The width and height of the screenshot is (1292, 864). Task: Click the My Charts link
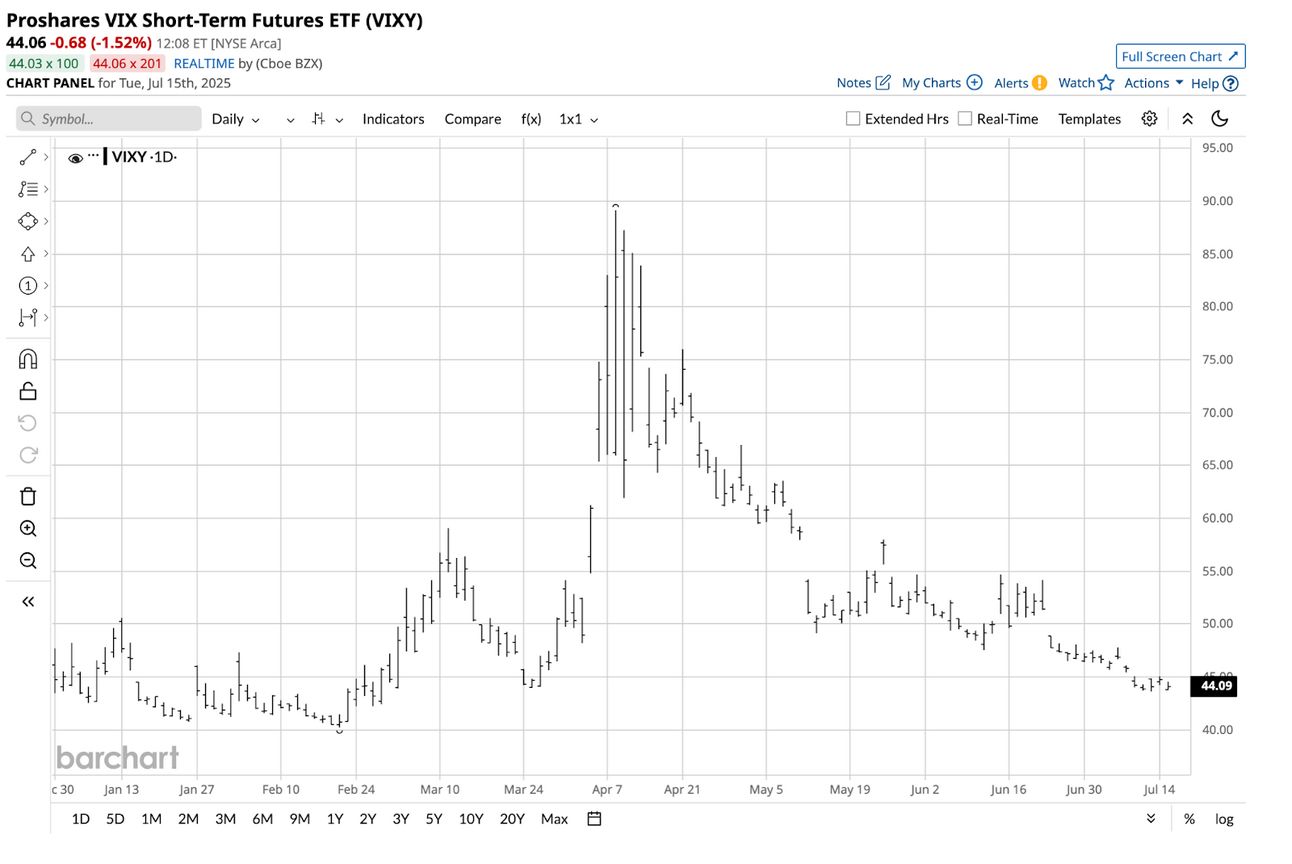pos(931,83)
